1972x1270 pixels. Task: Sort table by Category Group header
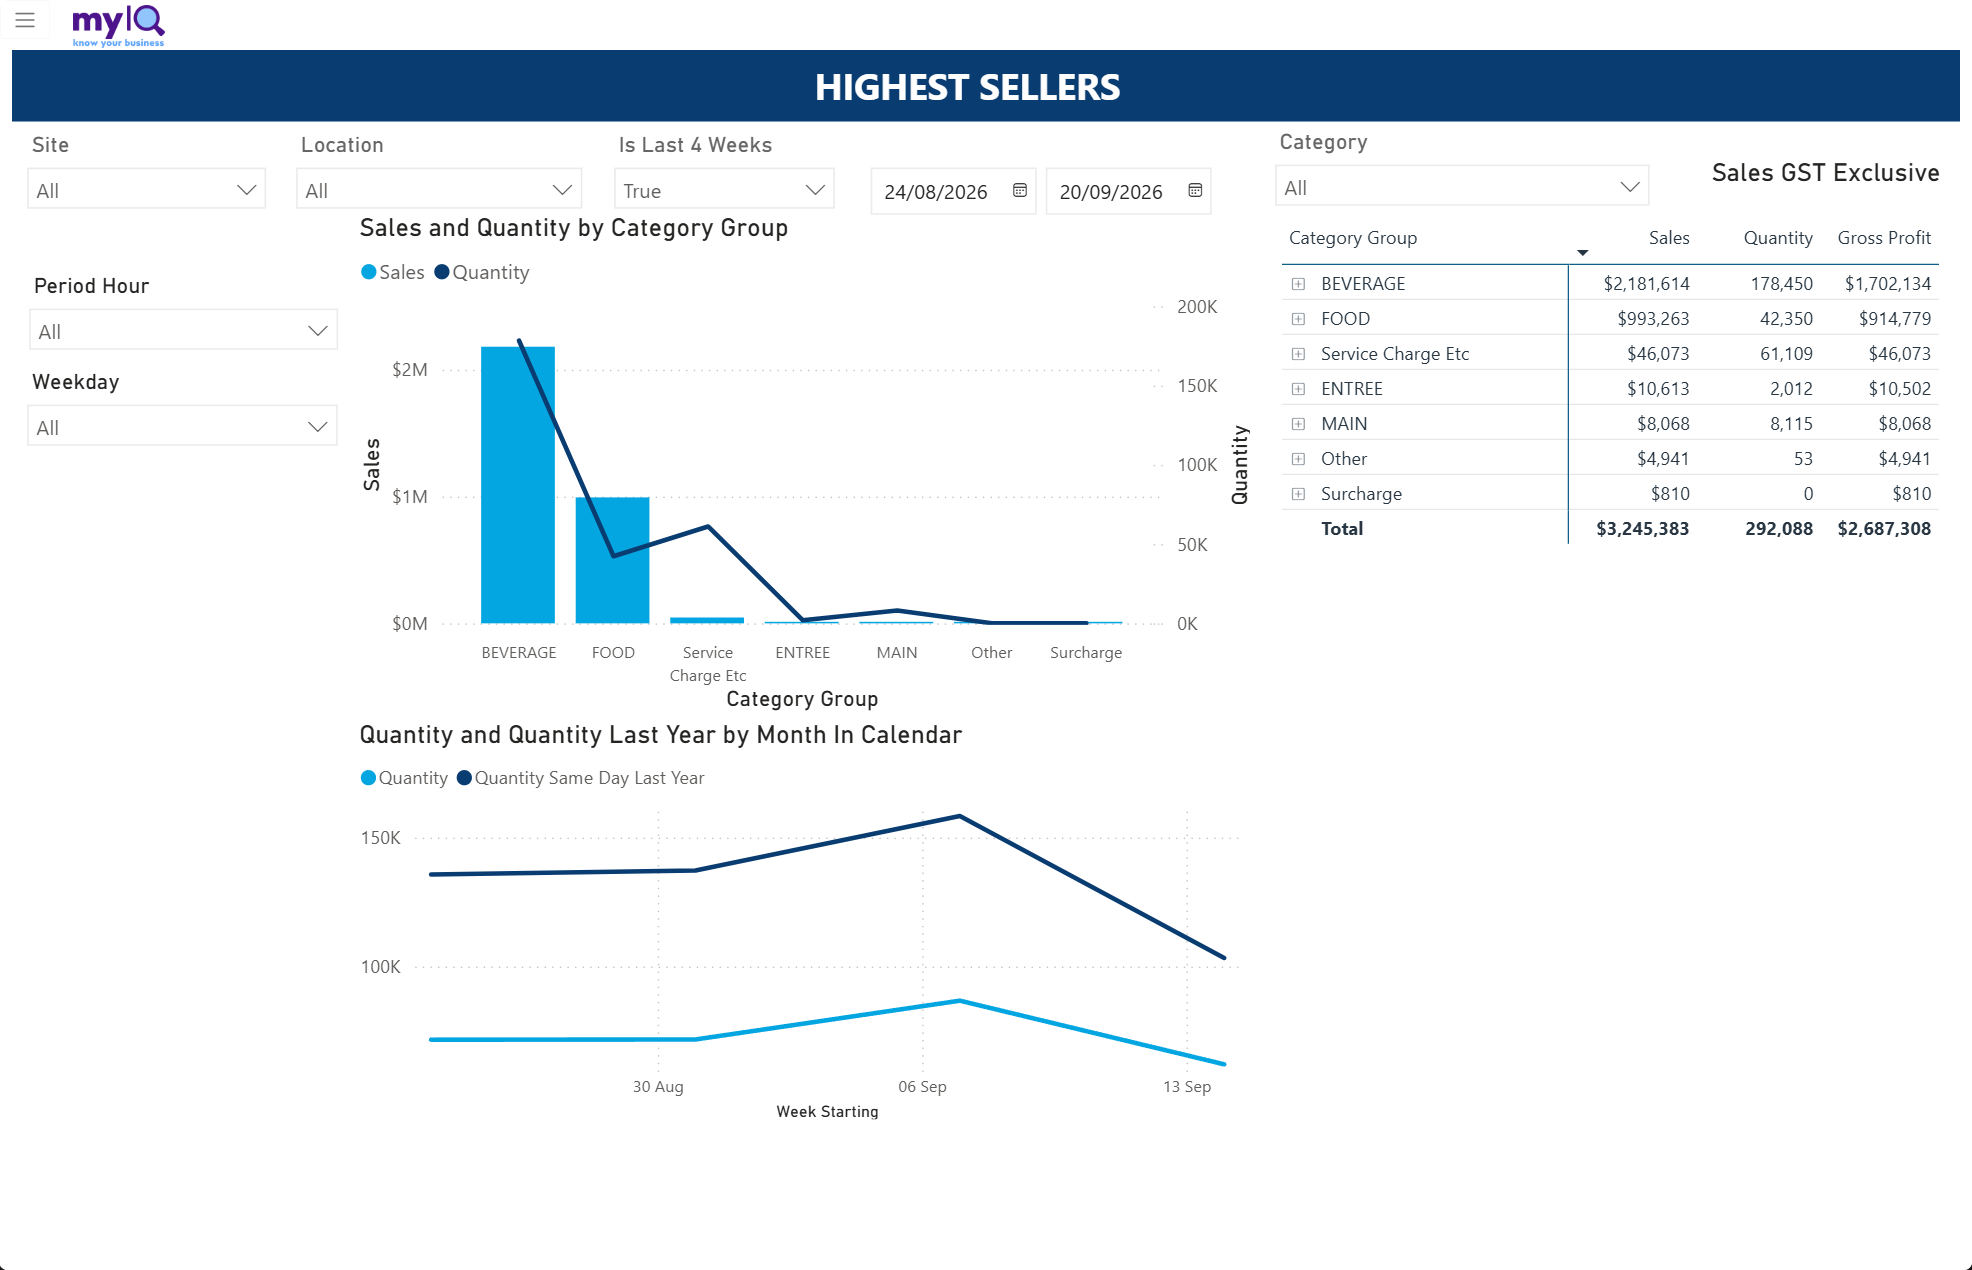[1353, 238]
